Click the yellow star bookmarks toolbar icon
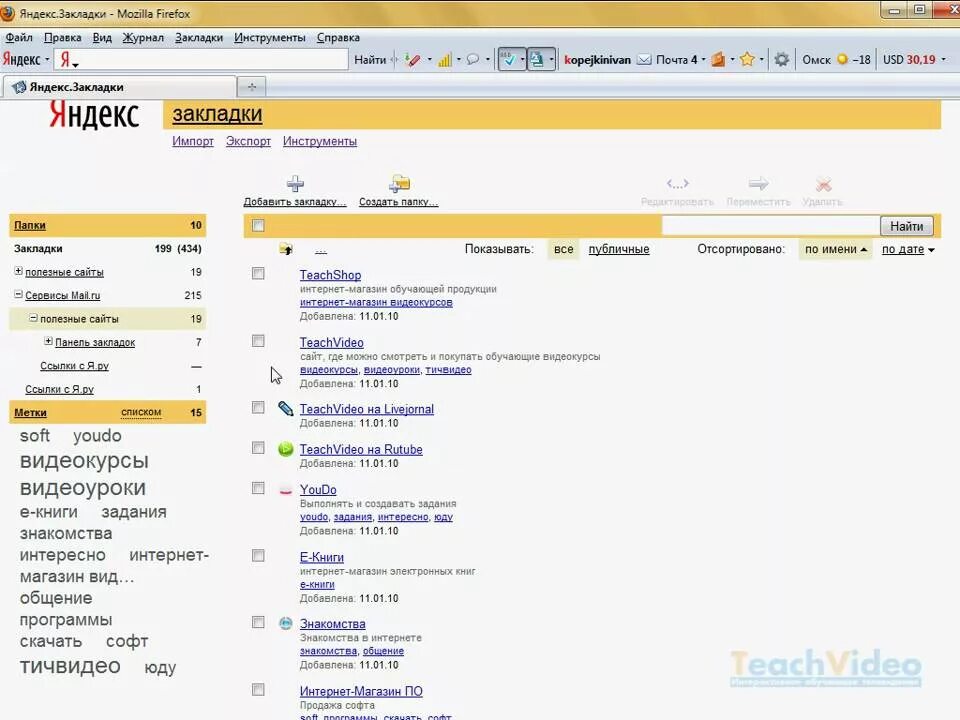The image size is (960, 720). [x=747, y=59]
